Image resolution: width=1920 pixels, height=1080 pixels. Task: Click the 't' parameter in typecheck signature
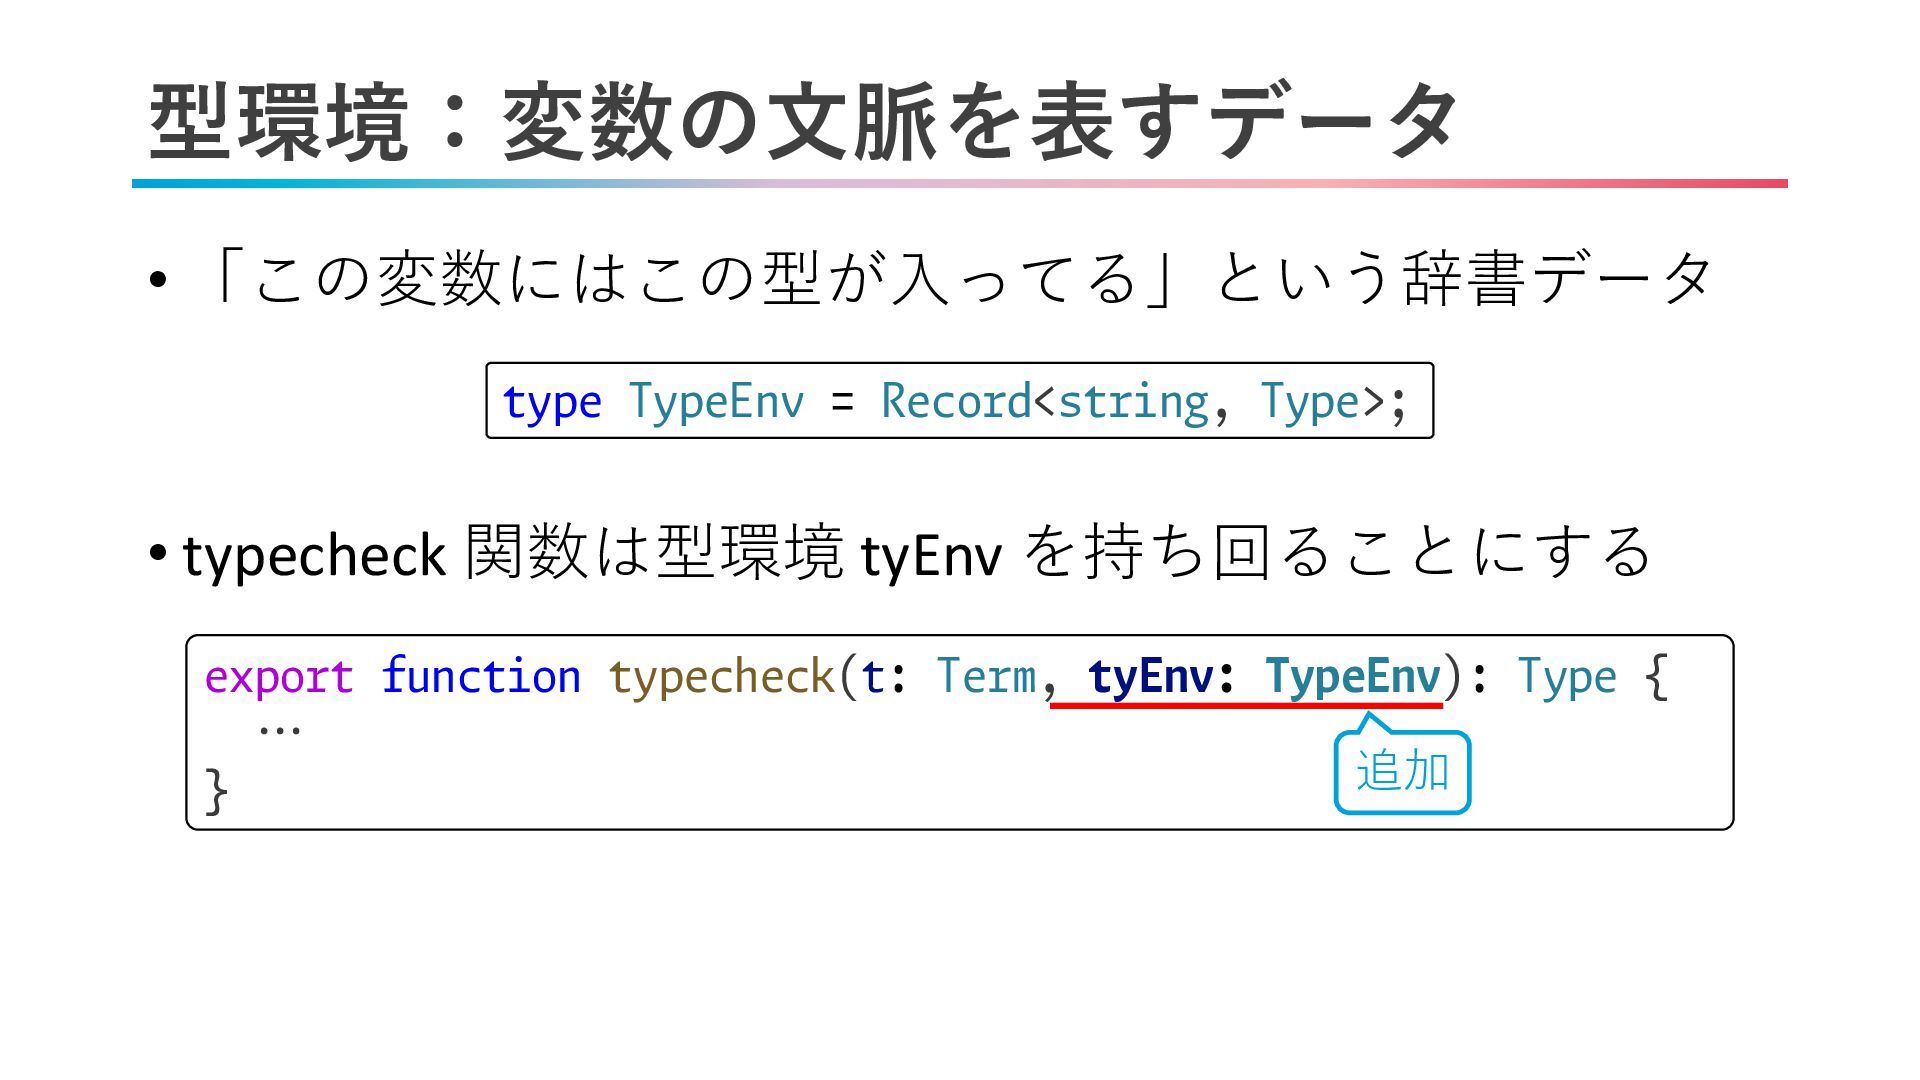pyautogui.click(x=872, y=678)
